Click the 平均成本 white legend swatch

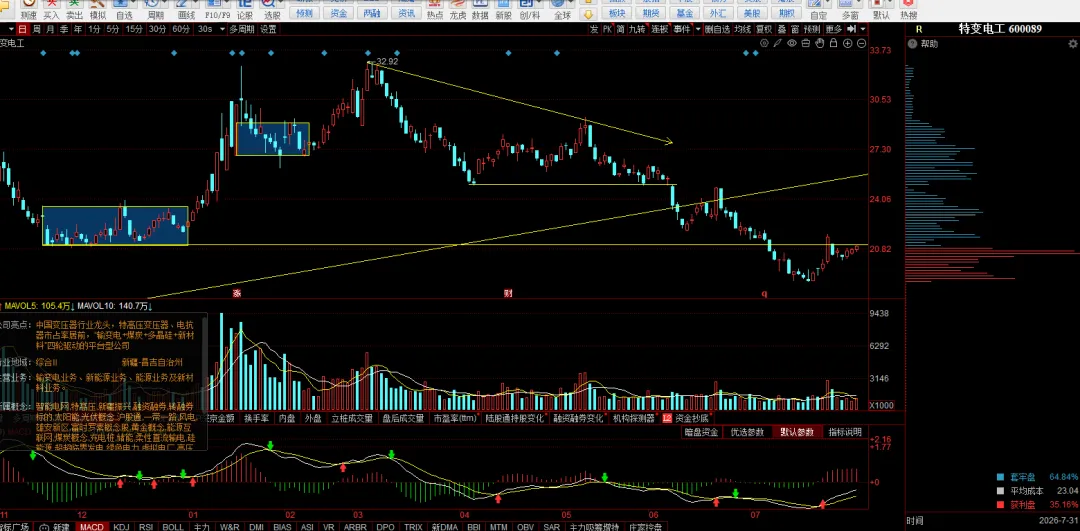point(1000,491)
